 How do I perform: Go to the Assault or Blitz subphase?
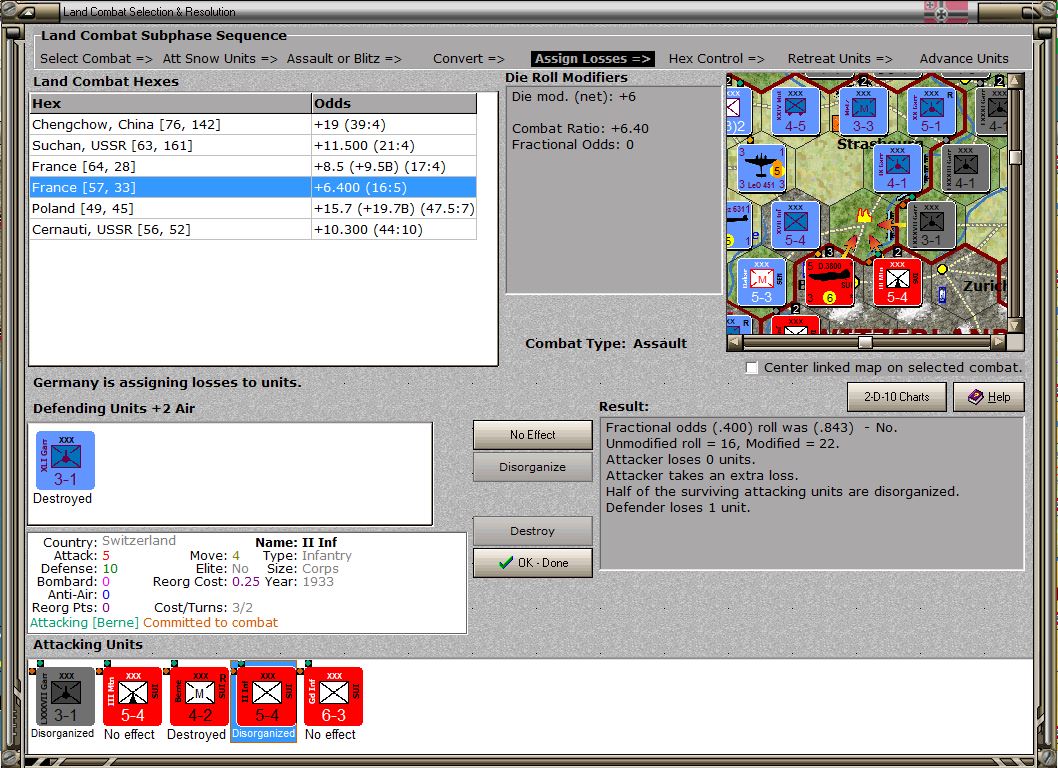coord(344,59)
